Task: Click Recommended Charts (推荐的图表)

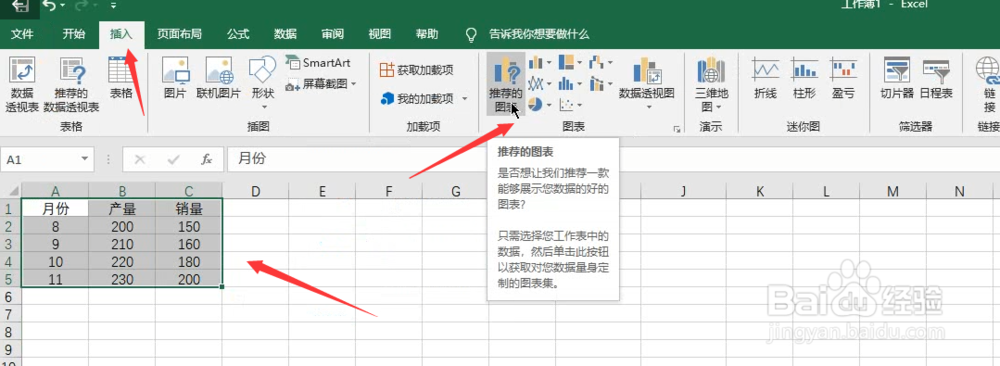Action: (x=506, y=84)
